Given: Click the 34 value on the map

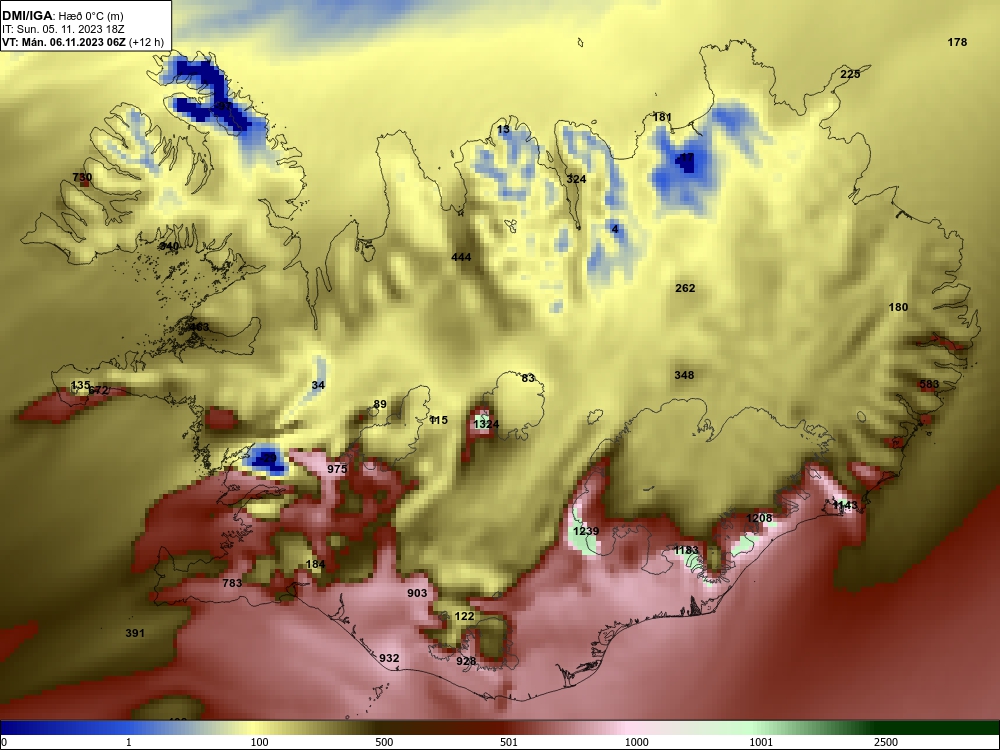Looking at the screenshot, I should (x=318, y=385).
